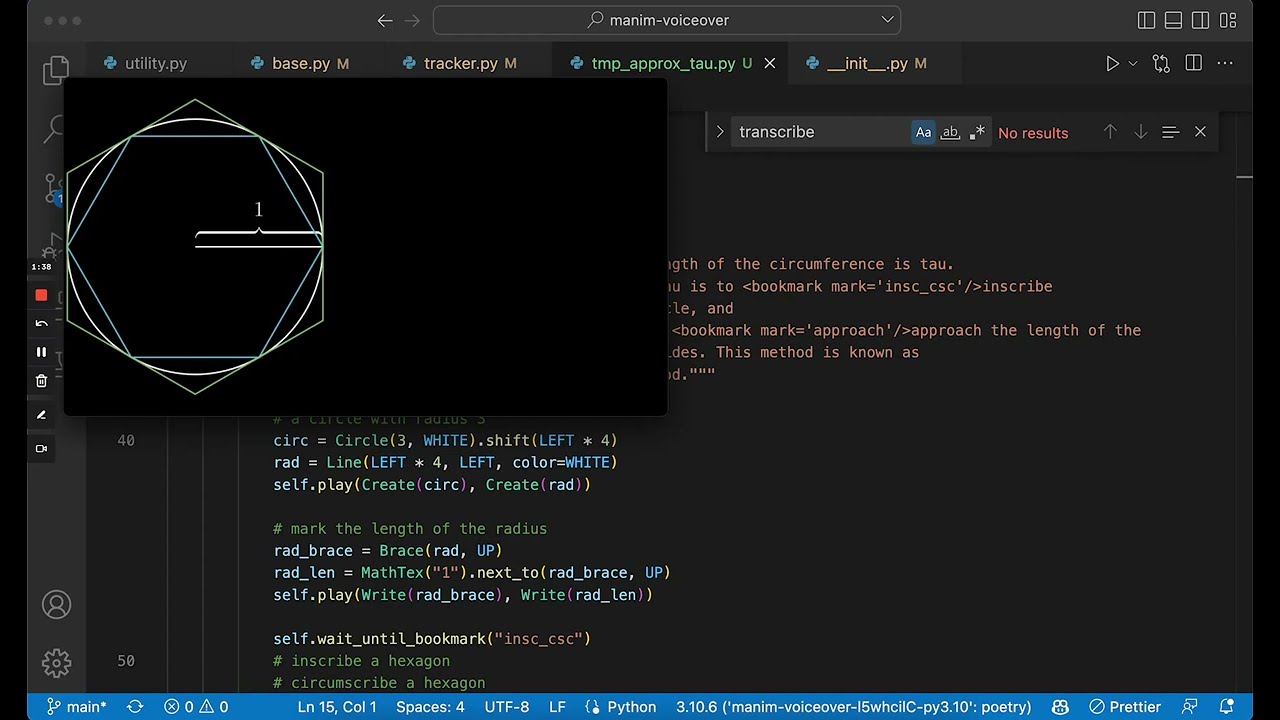Stop the screen recording with red square
The image size is (1280, 720).
tap(41, 296)
